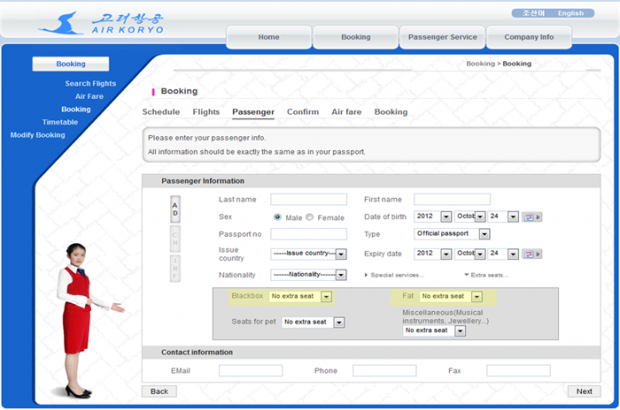Screen dimensions: 620x410
Task: Open Expiry date day dropdown
Action: 503,253
